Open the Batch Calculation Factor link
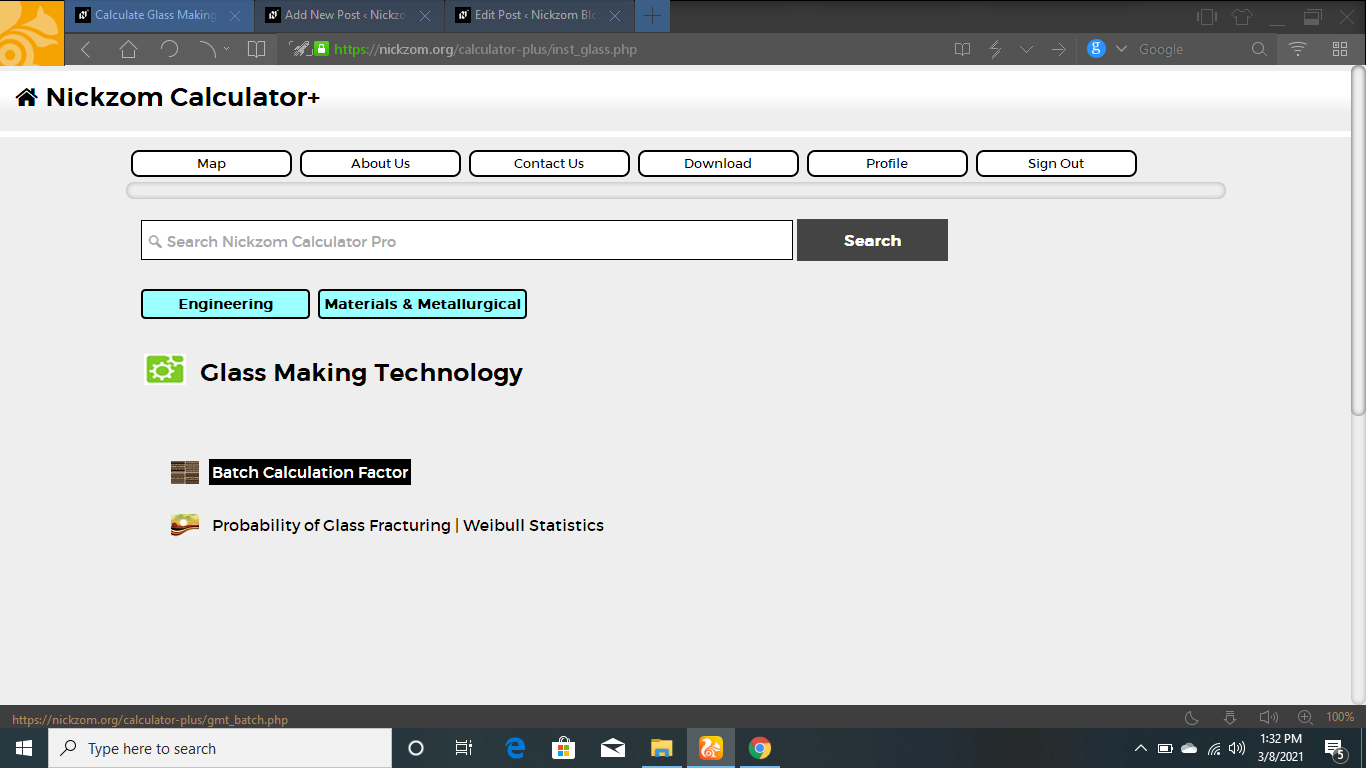 pyautogui.click(x=310, y=472)
